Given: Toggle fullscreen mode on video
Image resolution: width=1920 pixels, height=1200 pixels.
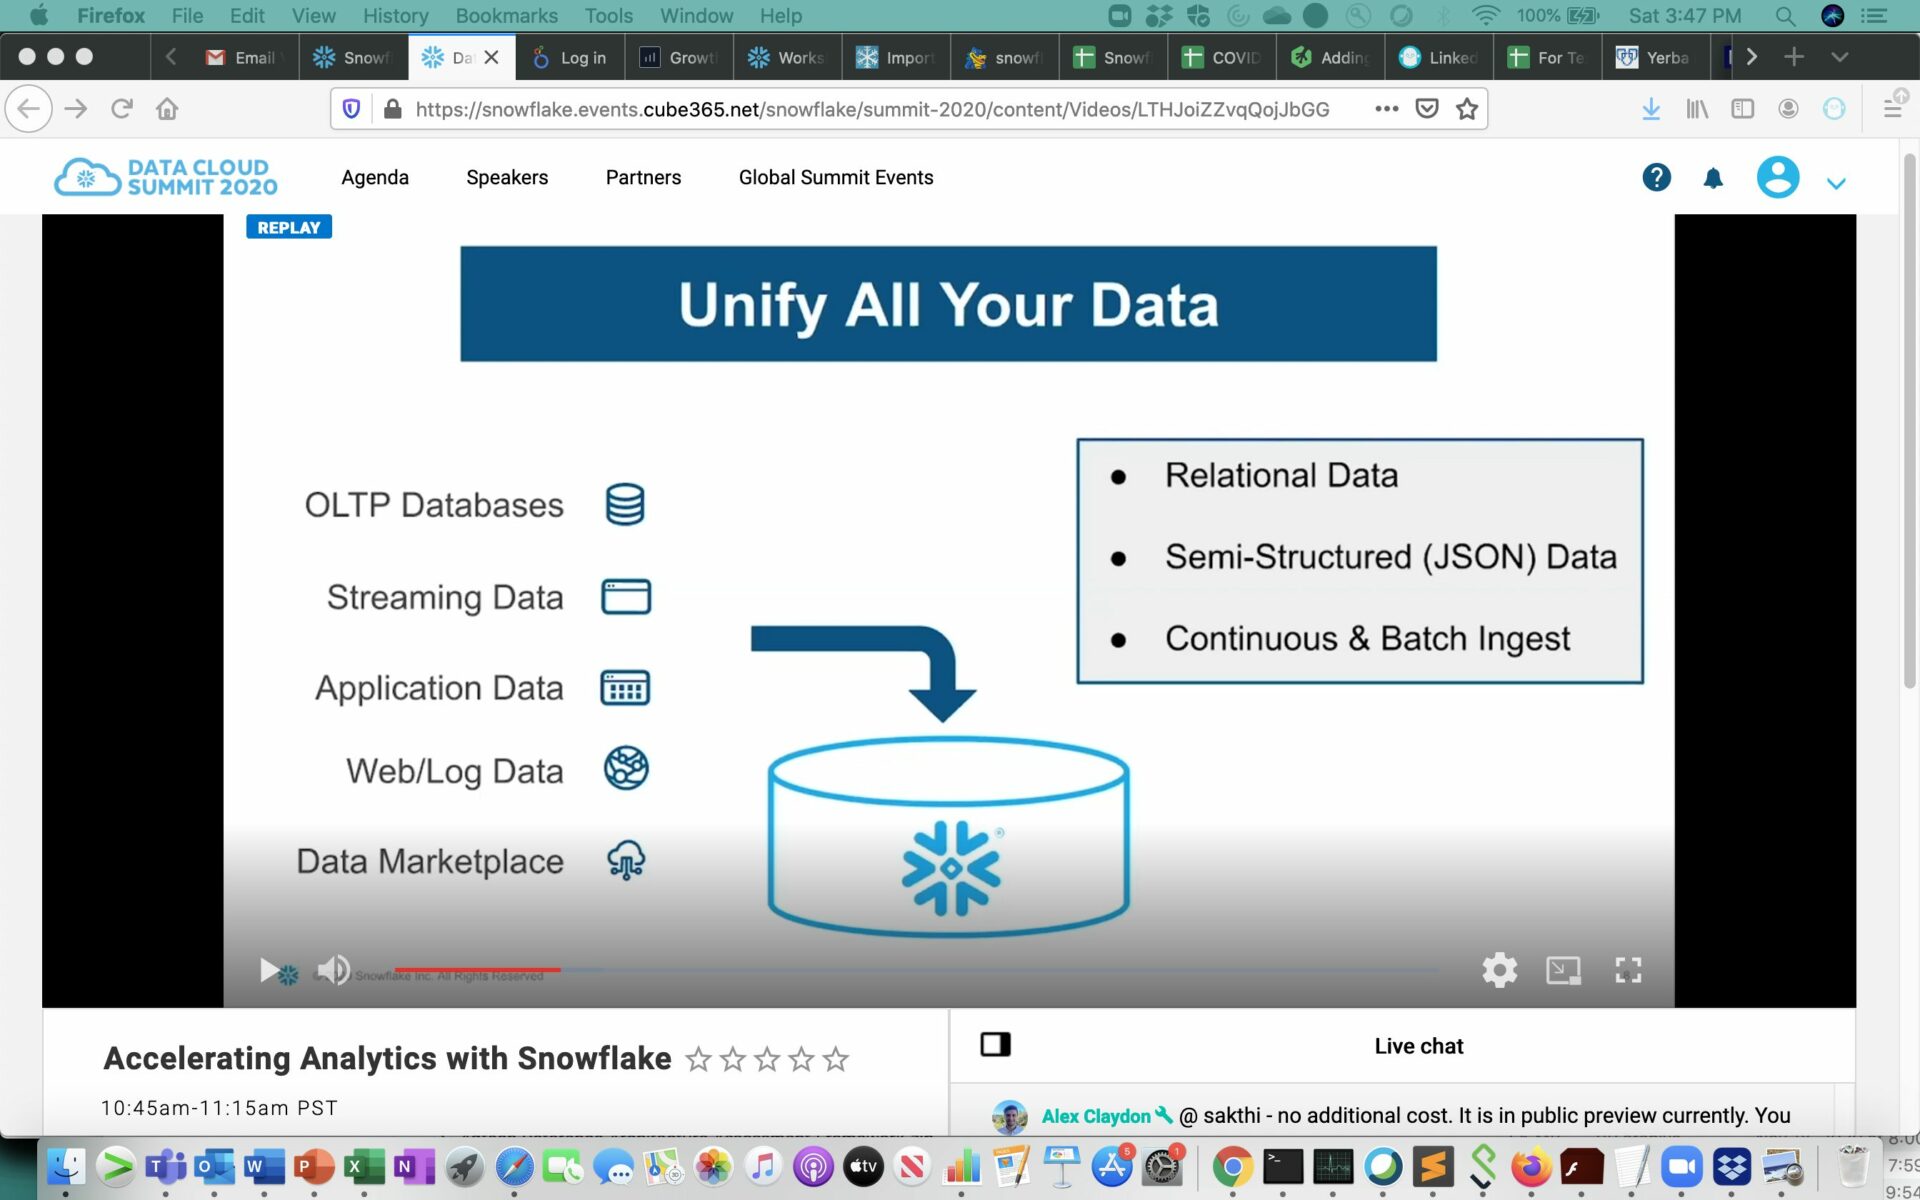Looking at the screenshot, I should pos(1628,969).
